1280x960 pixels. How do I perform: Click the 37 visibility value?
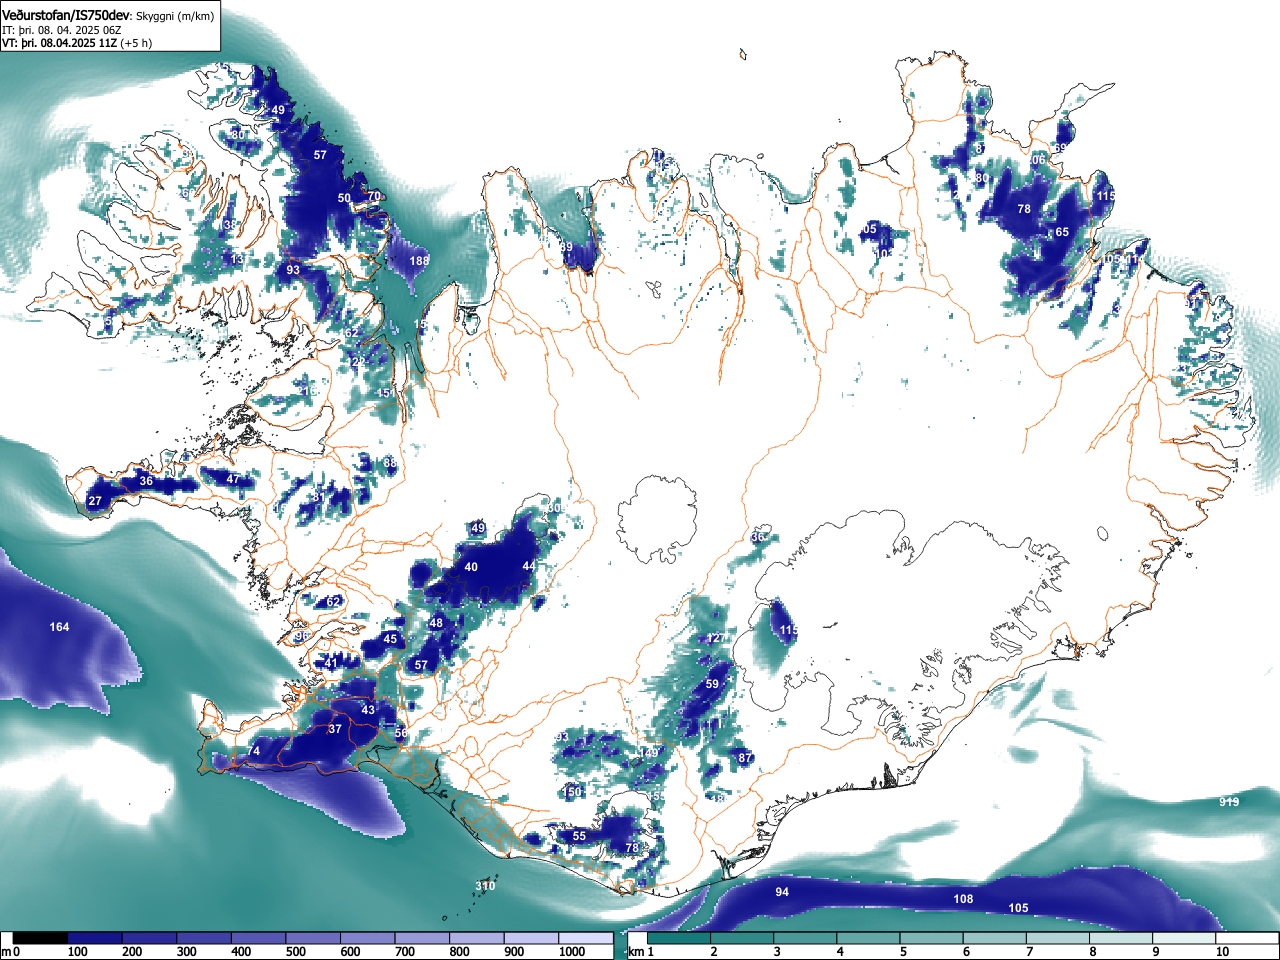(335, 729)
